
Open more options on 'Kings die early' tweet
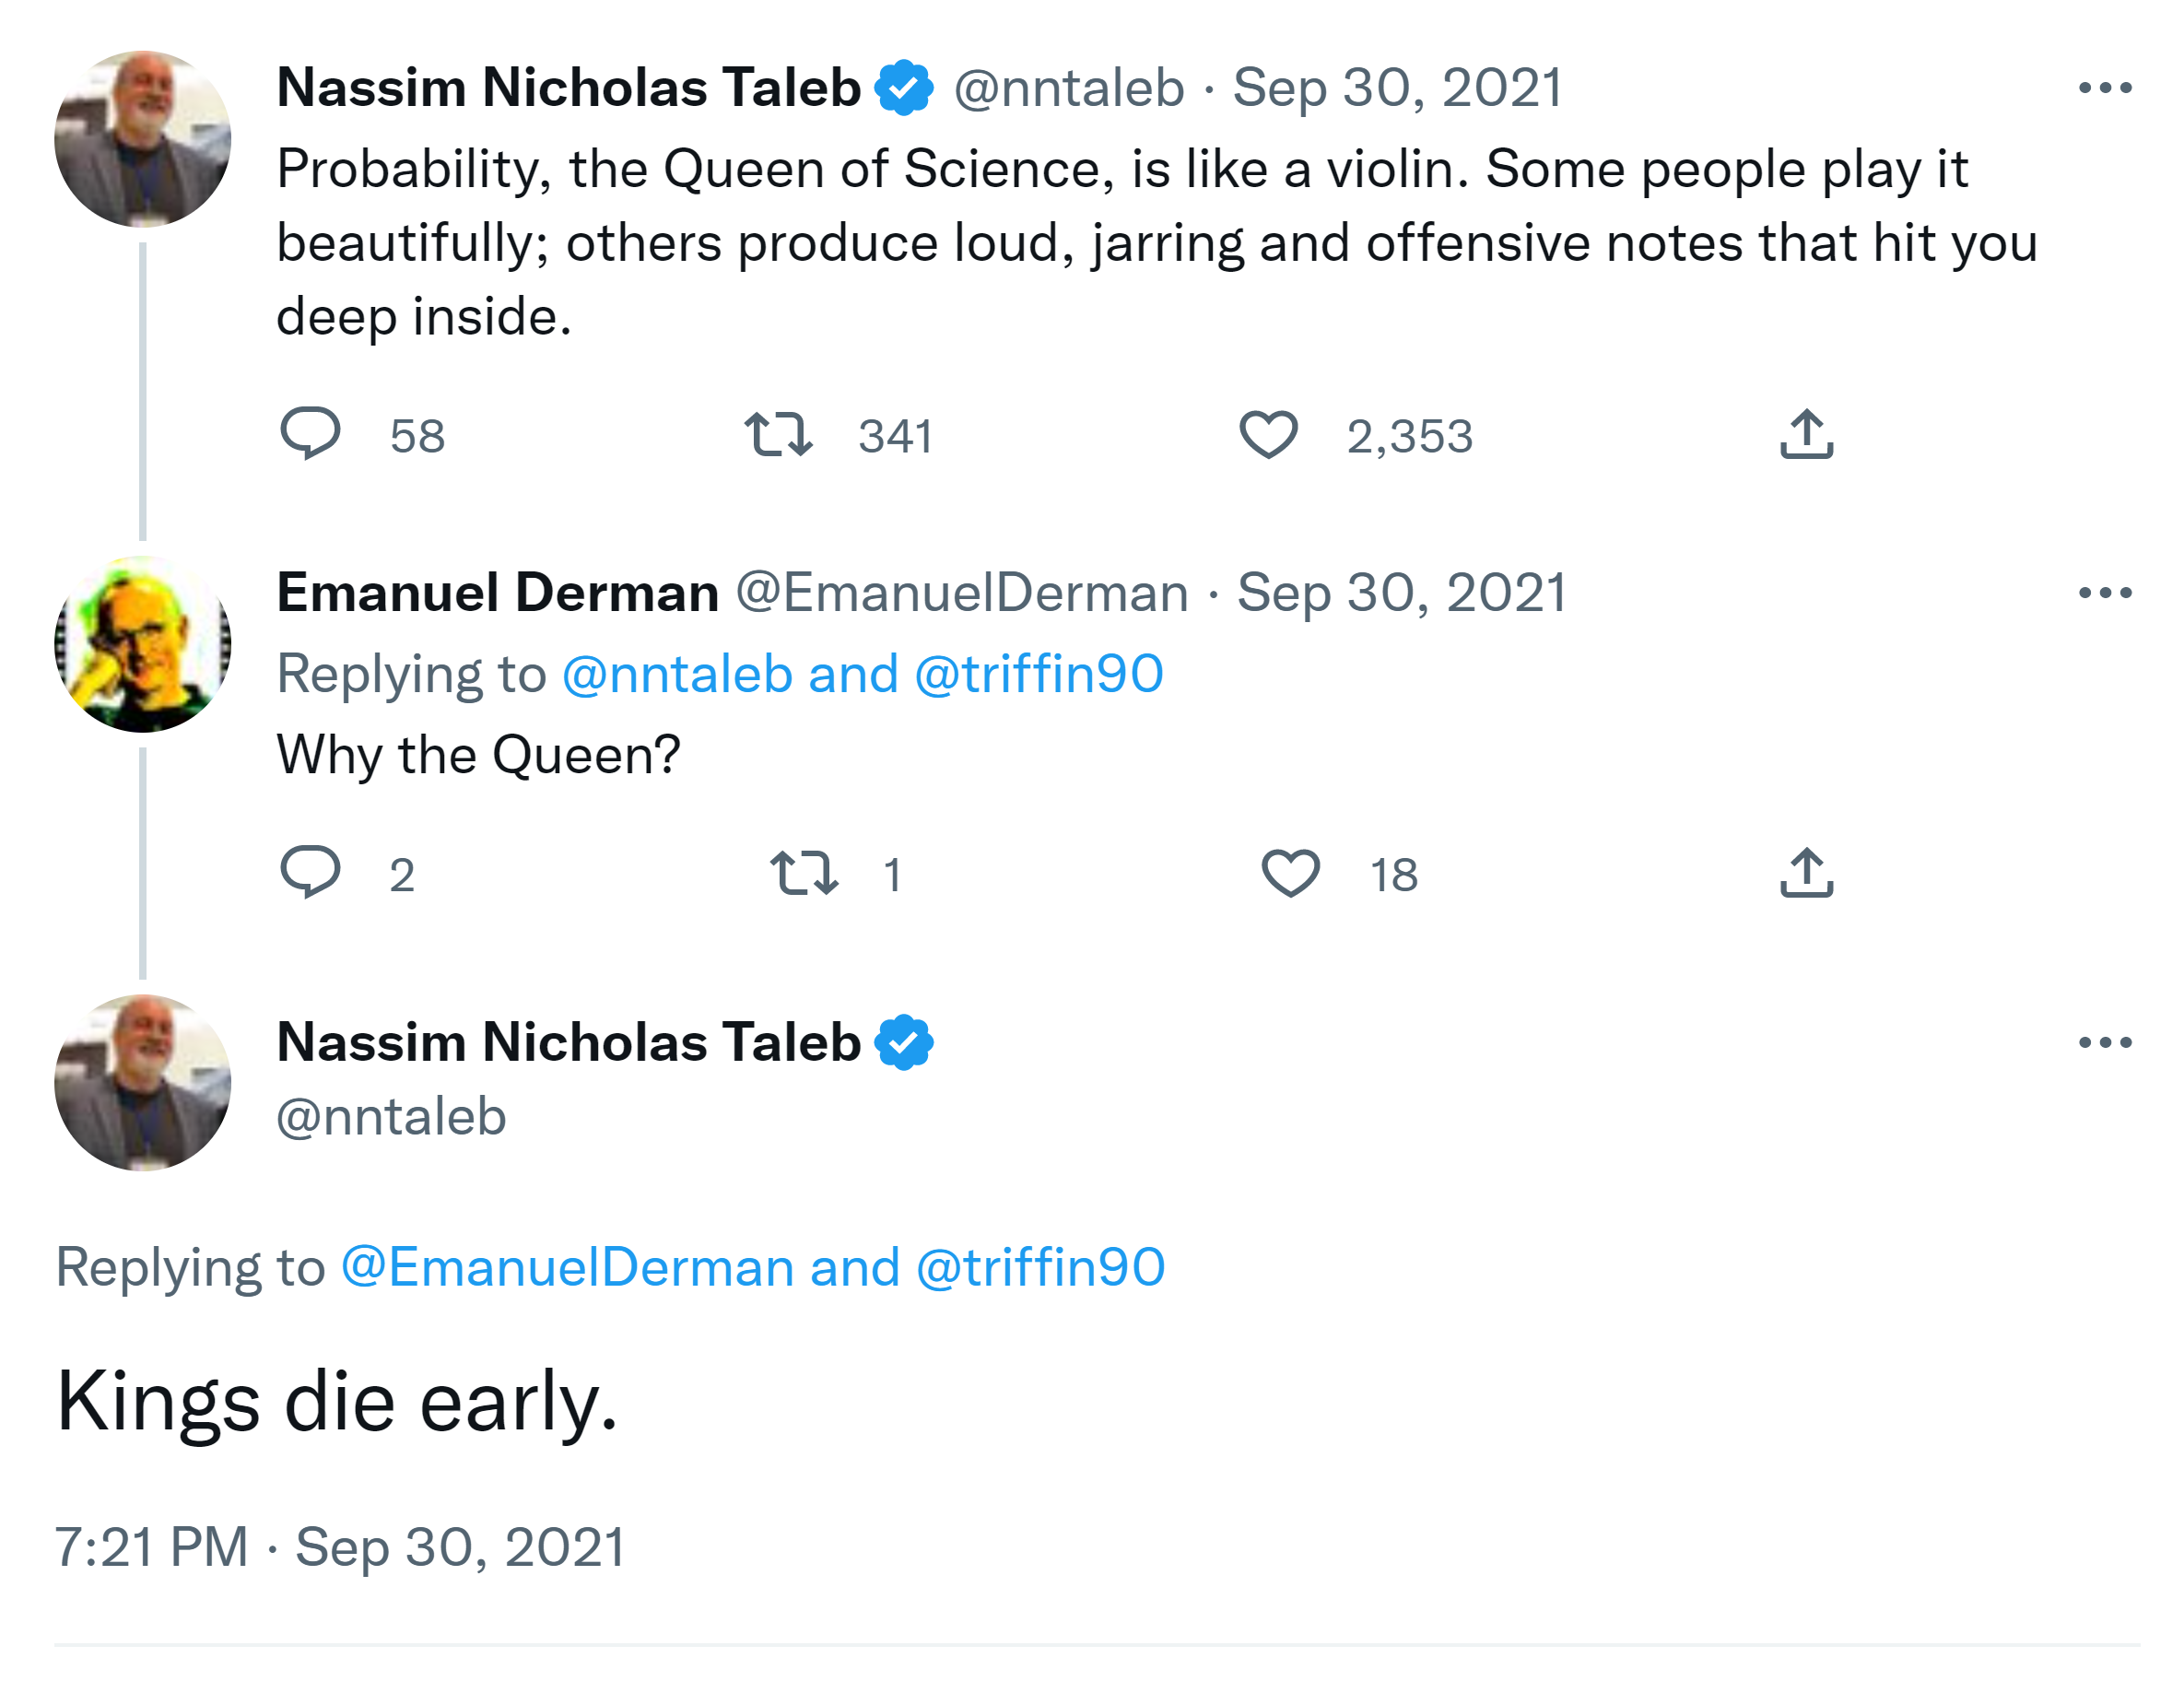[2104, 1042]
